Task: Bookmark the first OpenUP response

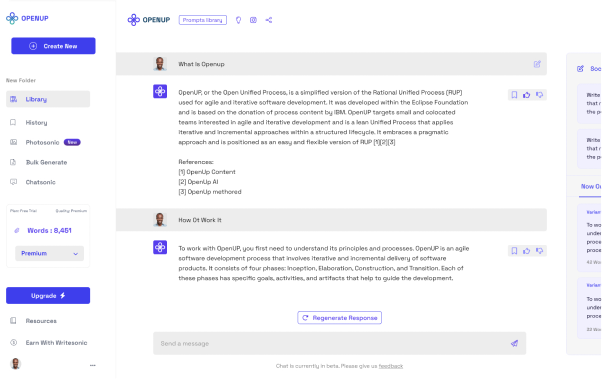Action: pos(514,95)
